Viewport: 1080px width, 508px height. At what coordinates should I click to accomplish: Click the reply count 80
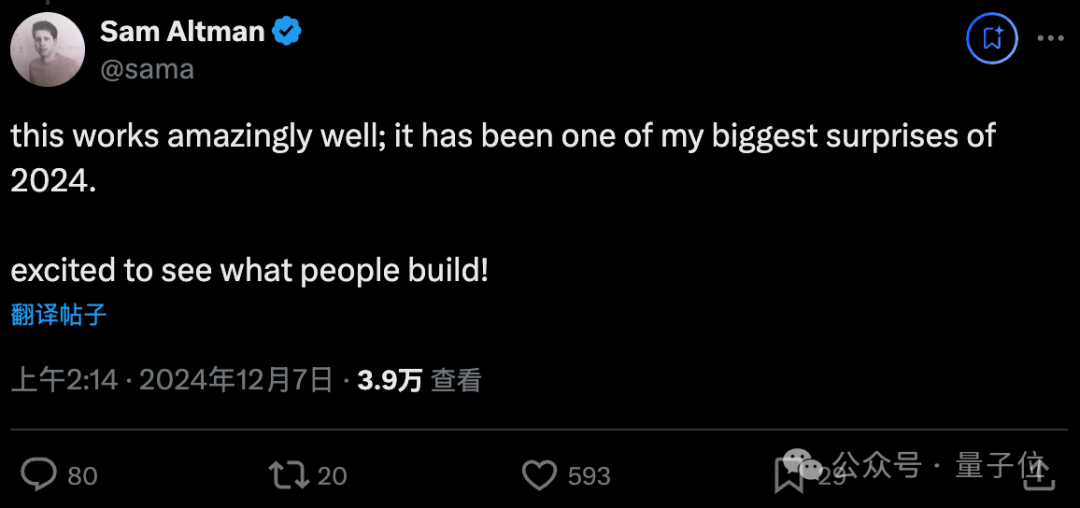[82, 476]
